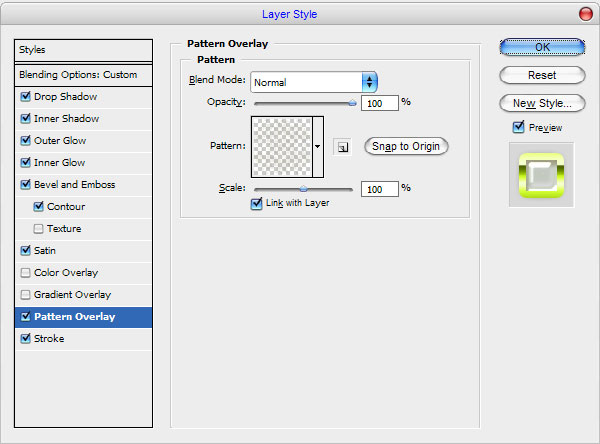Viewport: 600px width, 444px height.
Task: Uncheck the Drop Shadow checkbox
Action: pyautogui.click(x=26, y=96)
